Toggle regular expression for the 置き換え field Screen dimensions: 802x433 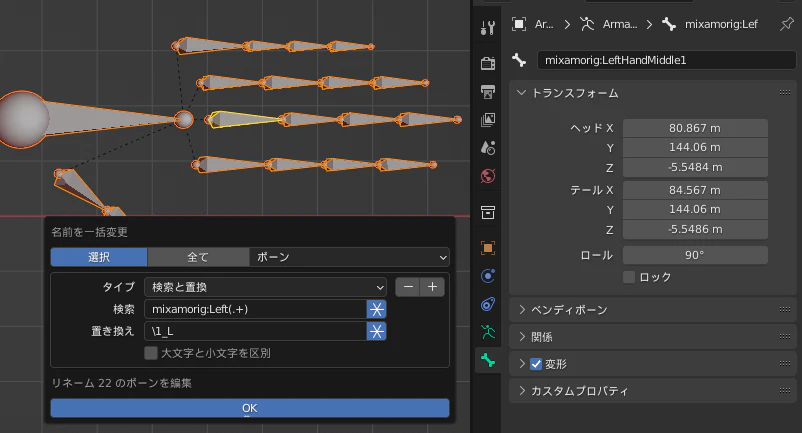(x=376, y=331)
